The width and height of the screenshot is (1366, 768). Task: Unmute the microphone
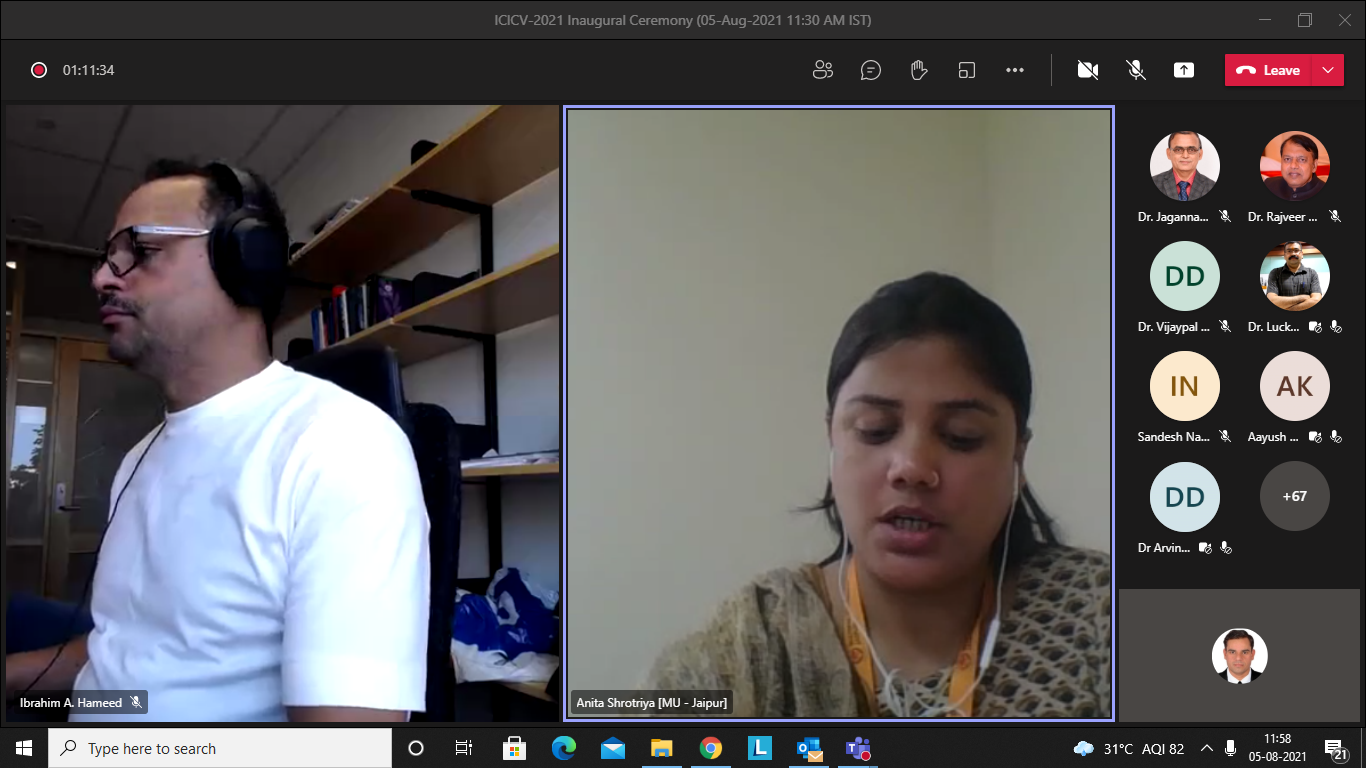[1136, 70]
